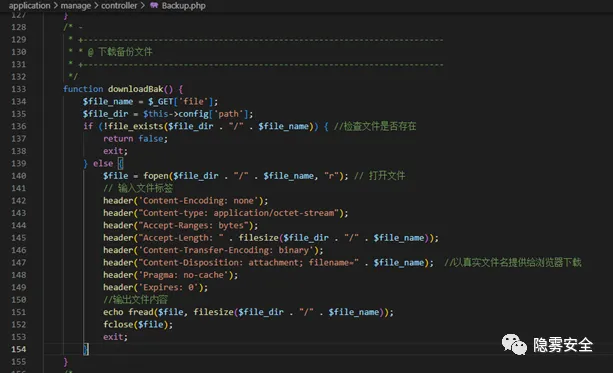Viewport: 613px width, 373px height.
Task: Open the Backup.php breadcrumb item
Action: coord(183,5)
